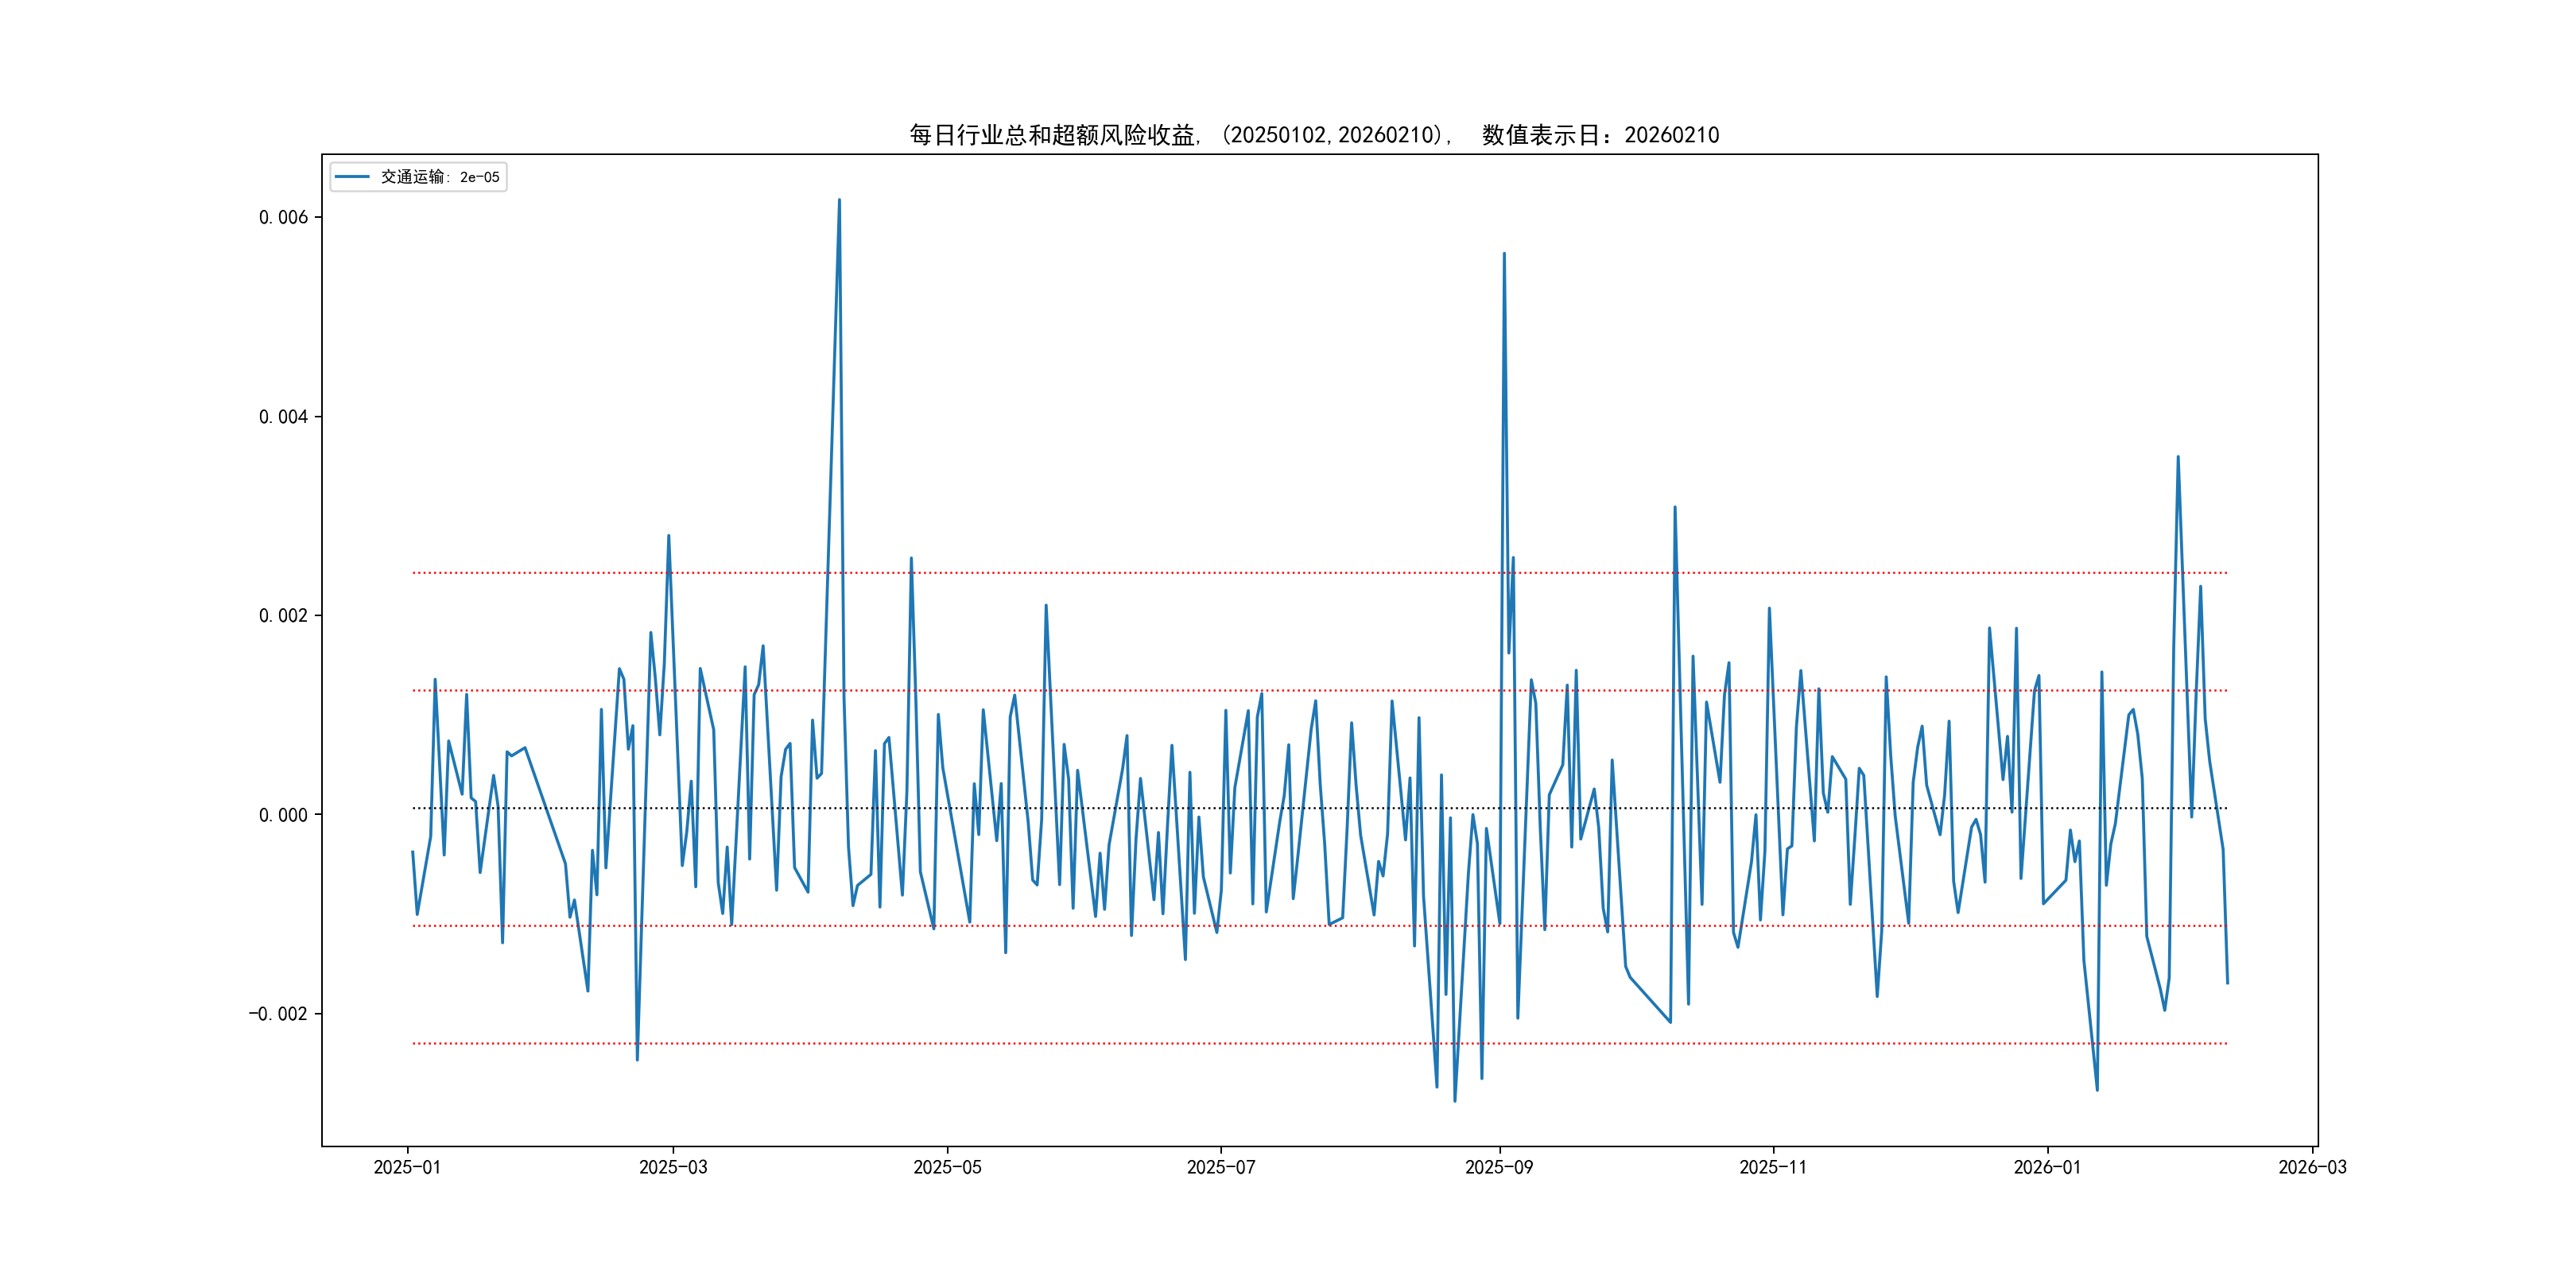Click the highest peak of the blue line
The width and height of the screenshot is (2576, 1288).
click(x=839, y=200)
